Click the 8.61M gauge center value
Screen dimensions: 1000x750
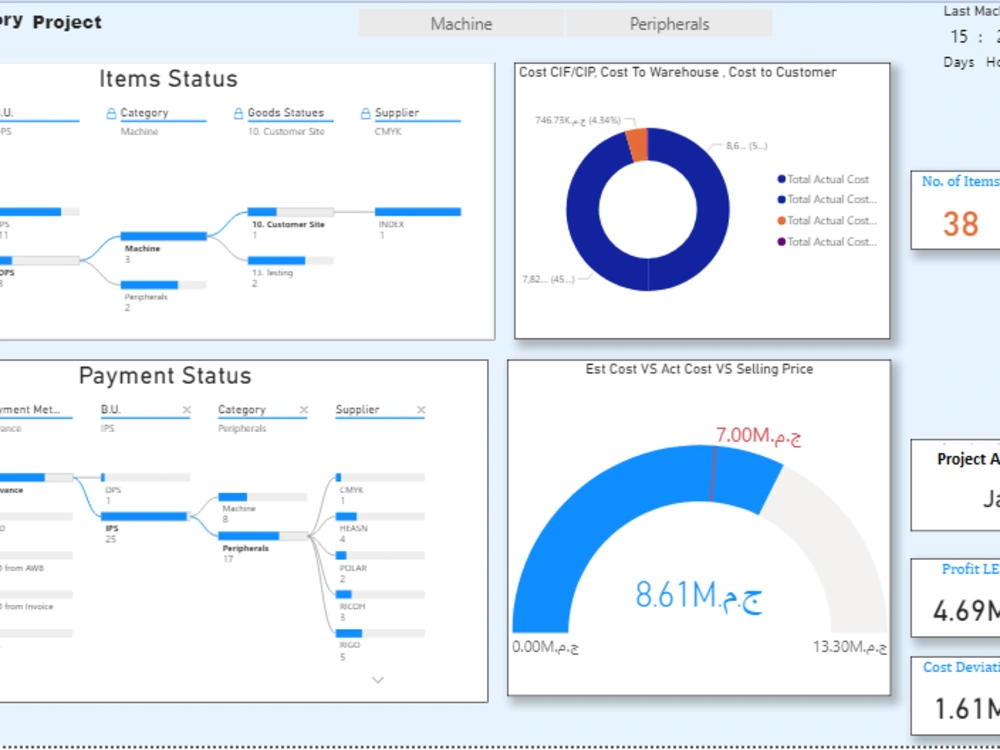coord(698,596)
